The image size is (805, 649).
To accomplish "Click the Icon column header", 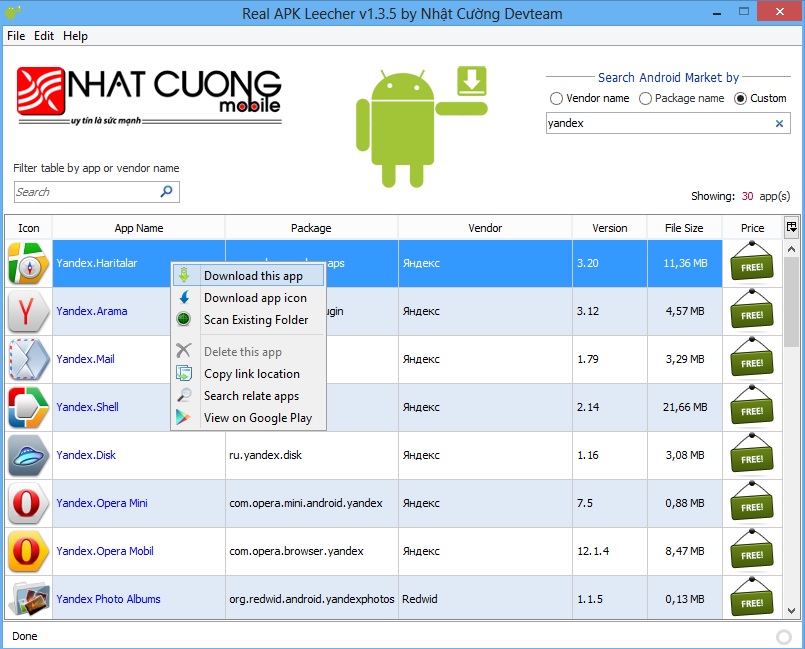I will (x=29, y=228).
